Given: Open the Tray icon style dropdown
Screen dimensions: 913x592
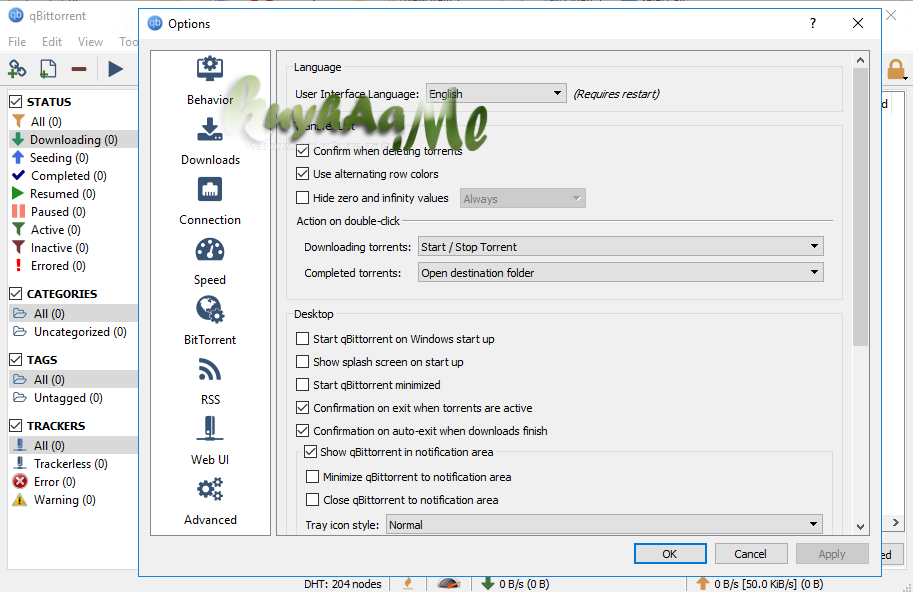Looking at the screenshot, I should (x=604, y=524).
